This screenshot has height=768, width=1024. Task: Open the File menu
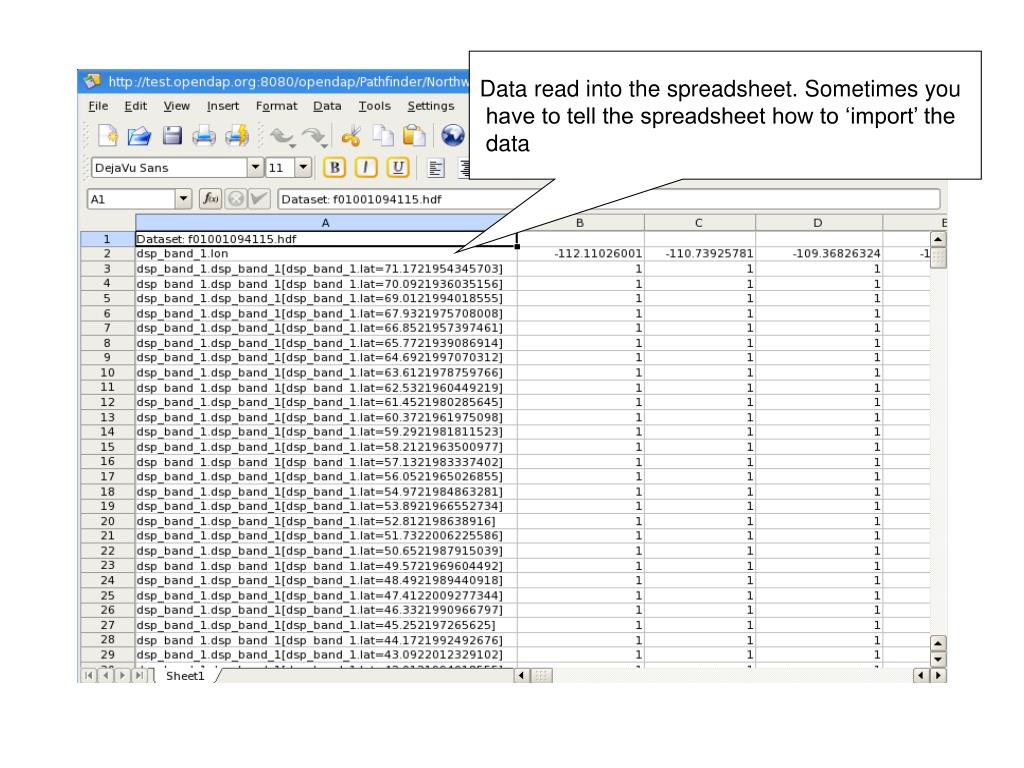coord(99,106)
